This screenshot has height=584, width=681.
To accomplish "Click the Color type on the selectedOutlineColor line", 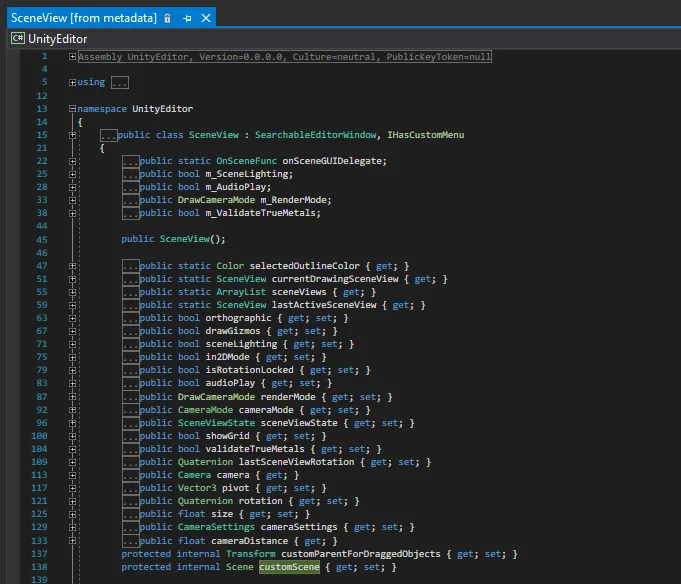I will [x=230, y=266].
